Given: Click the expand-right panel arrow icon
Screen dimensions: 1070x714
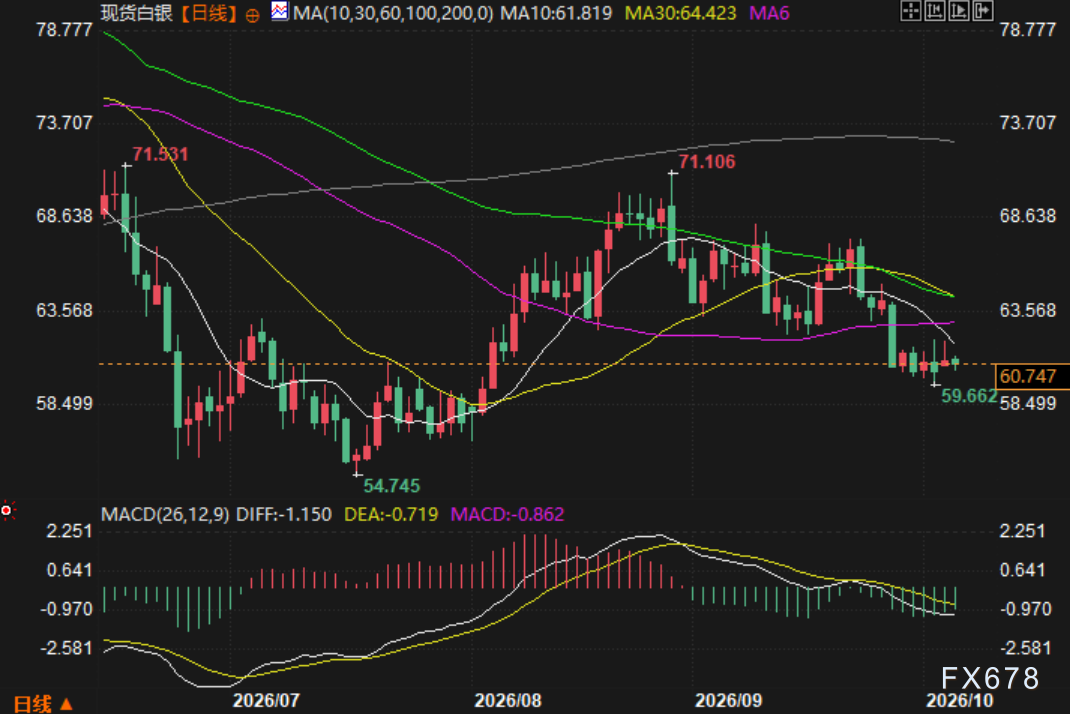Looking at the screenshot, I should [x=983, y=10].
